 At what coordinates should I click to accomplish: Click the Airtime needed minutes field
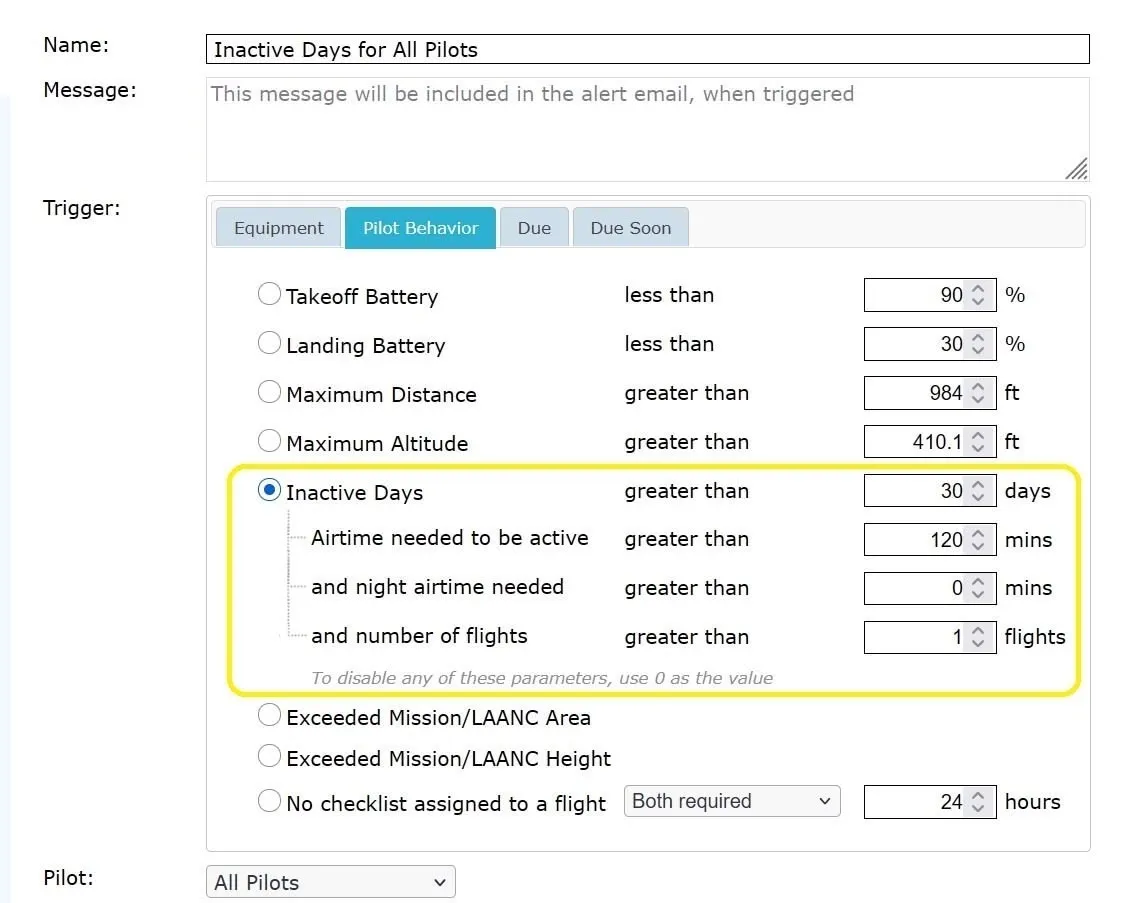(930, 539)
